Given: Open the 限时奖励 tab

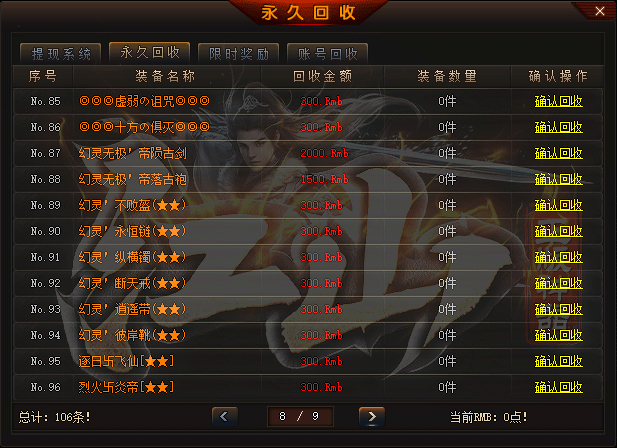Looking at the screenshot, I should tap(238, 53).
